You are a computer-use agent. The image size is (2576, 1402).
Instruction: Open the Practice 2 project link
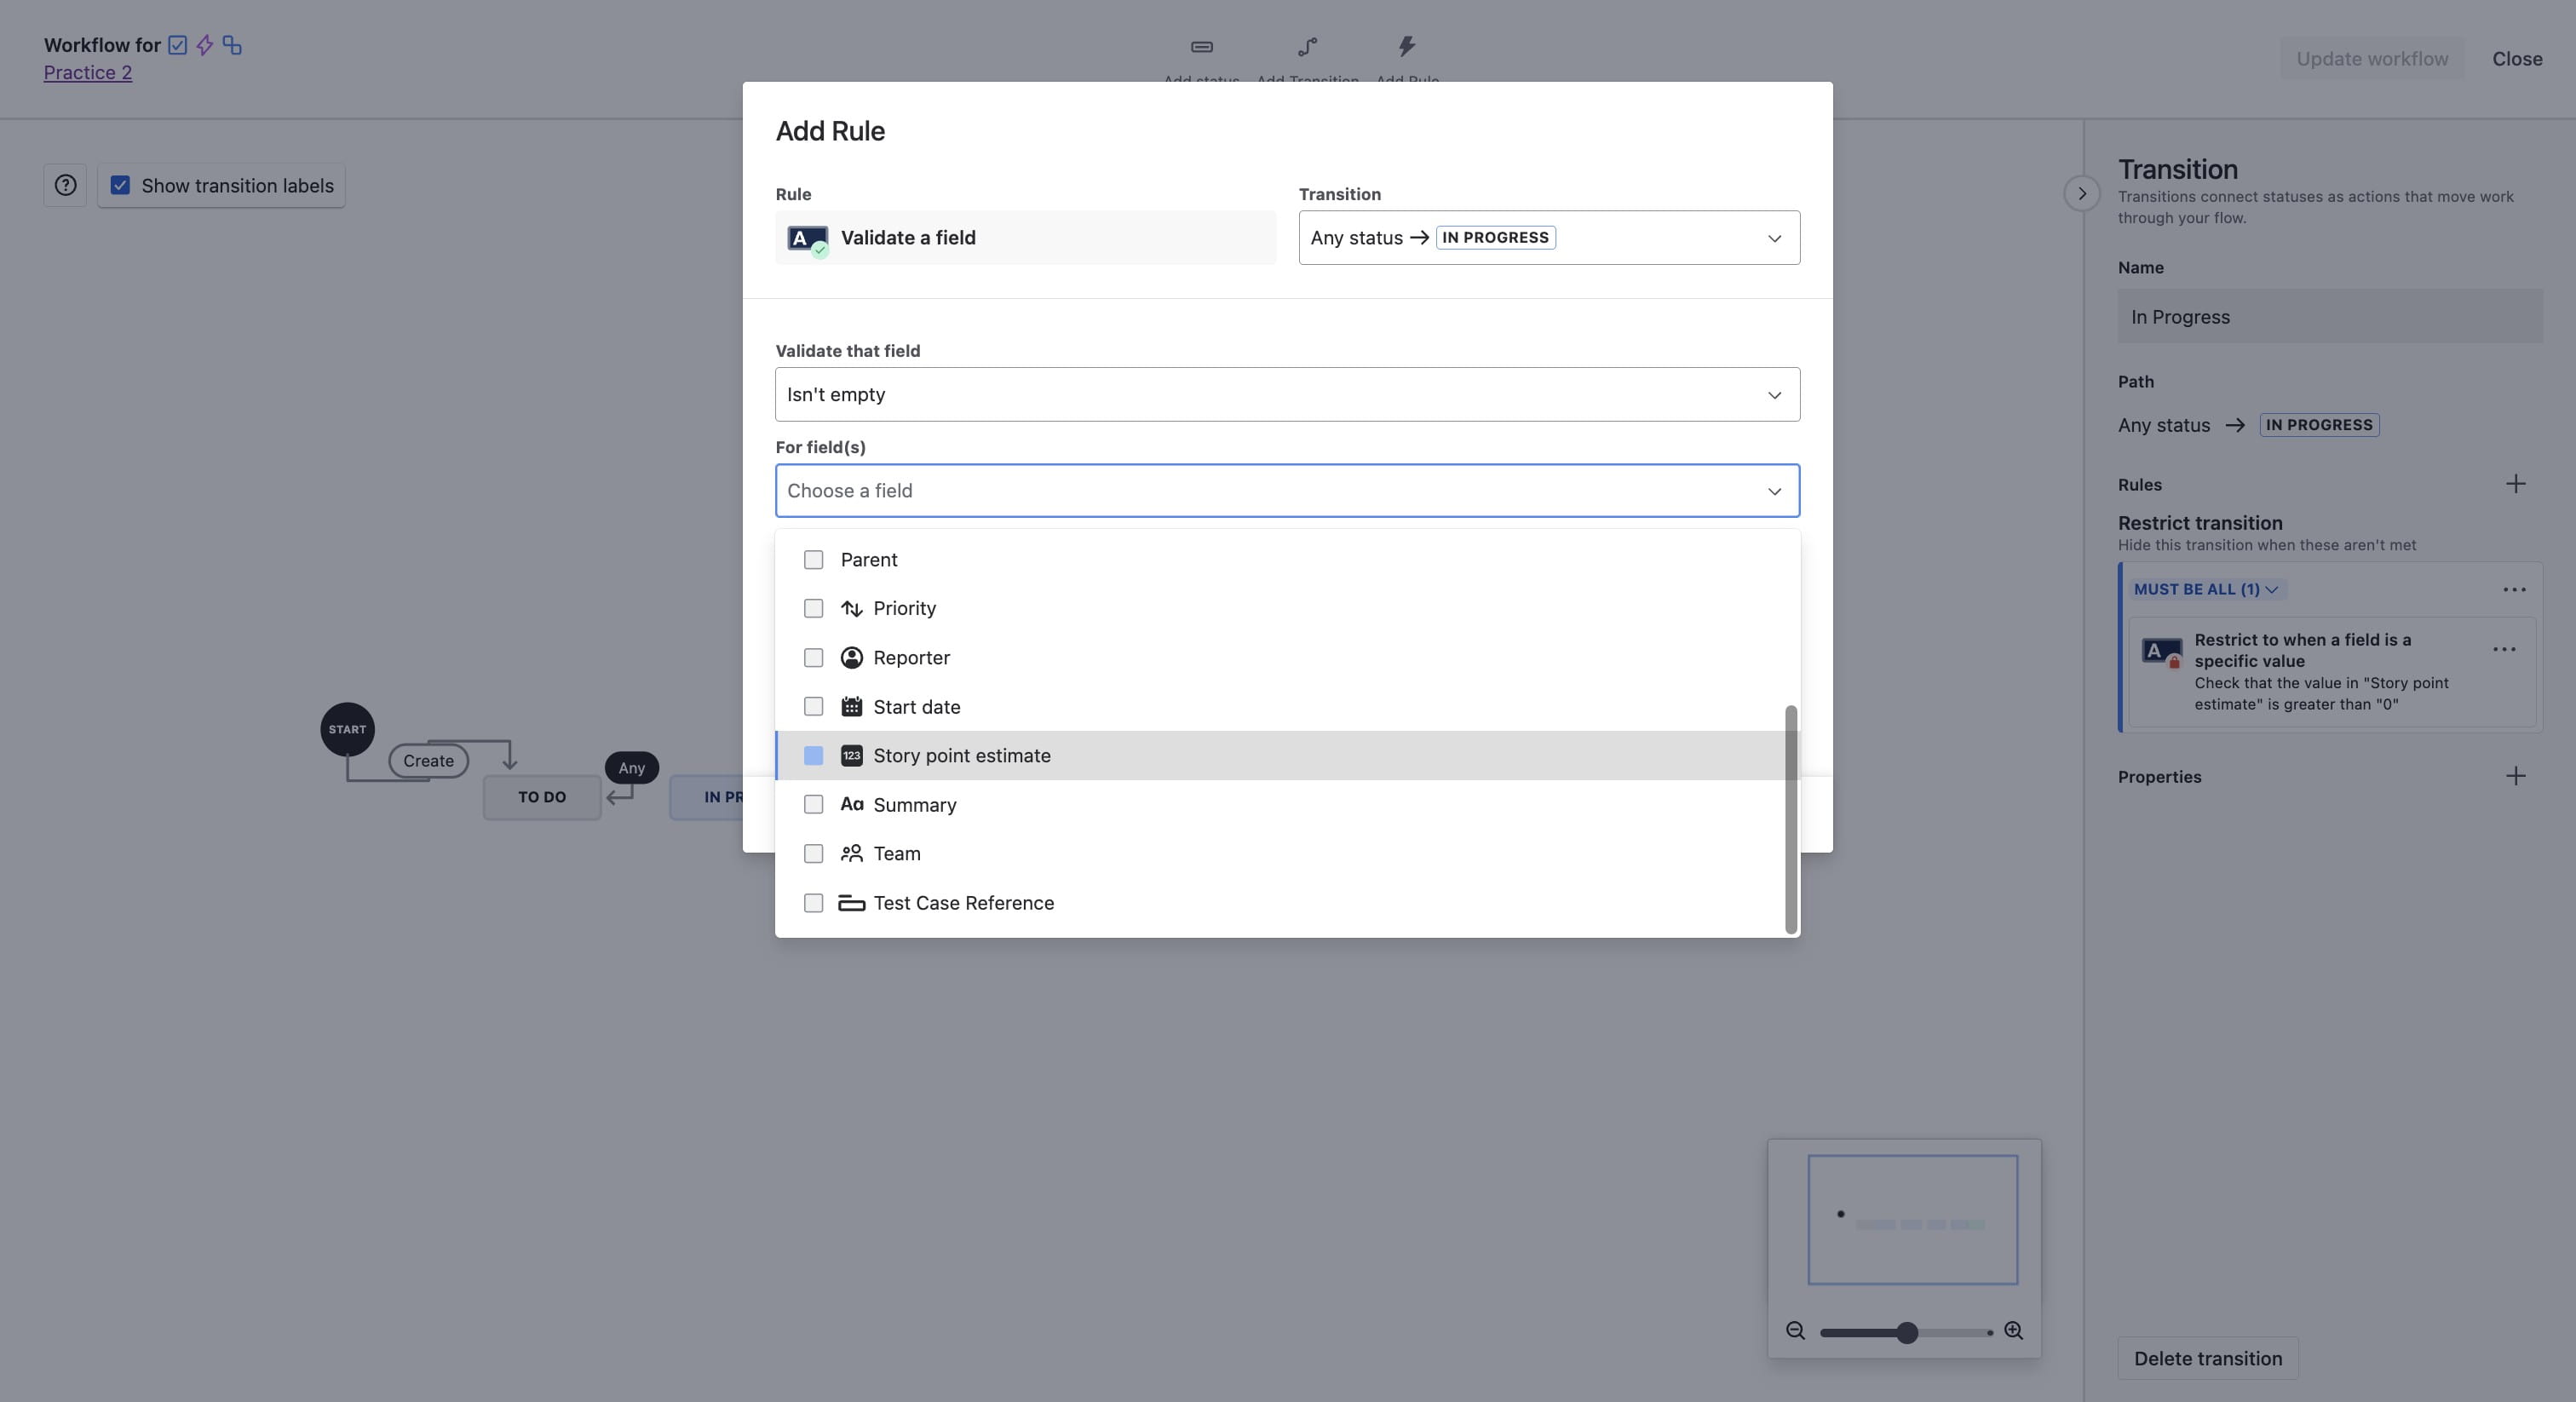(88, 72)
